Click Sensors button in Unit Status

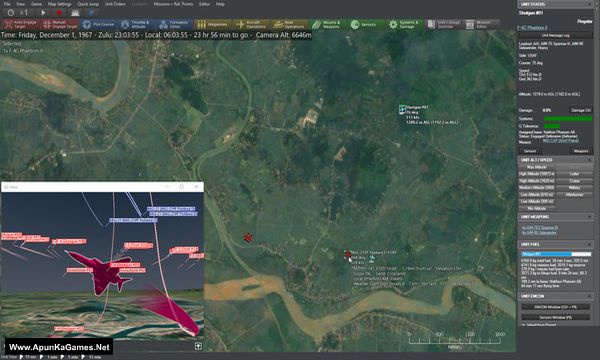[530, 151]
